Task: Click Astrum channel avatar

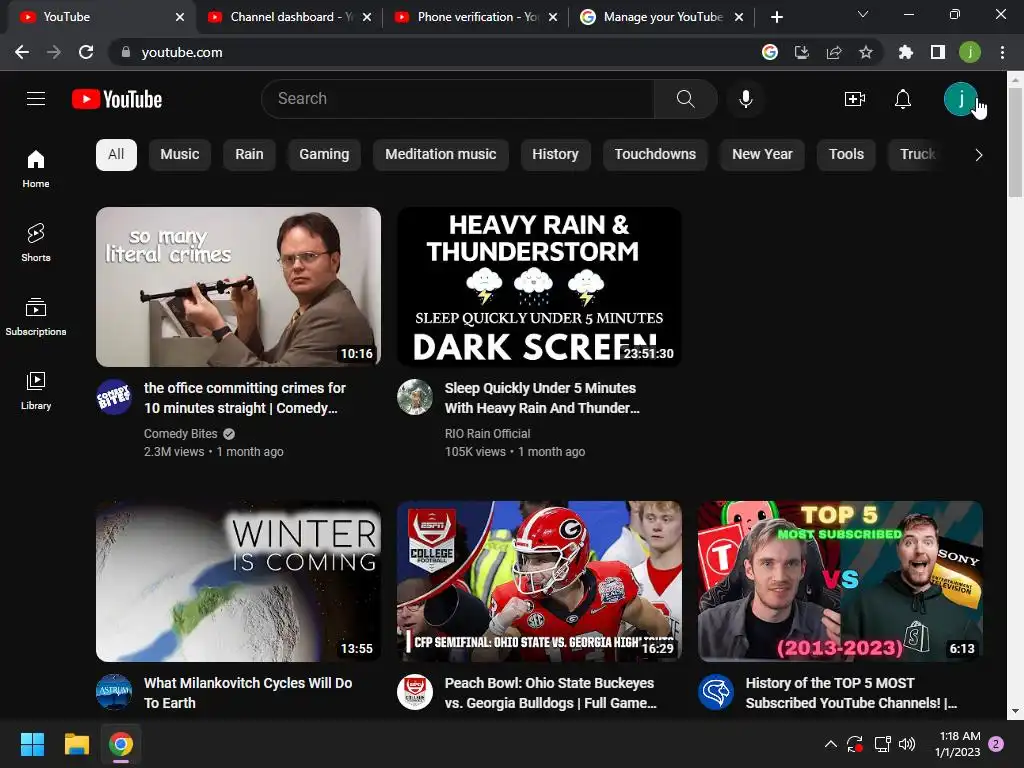Action: pos(114,692)
